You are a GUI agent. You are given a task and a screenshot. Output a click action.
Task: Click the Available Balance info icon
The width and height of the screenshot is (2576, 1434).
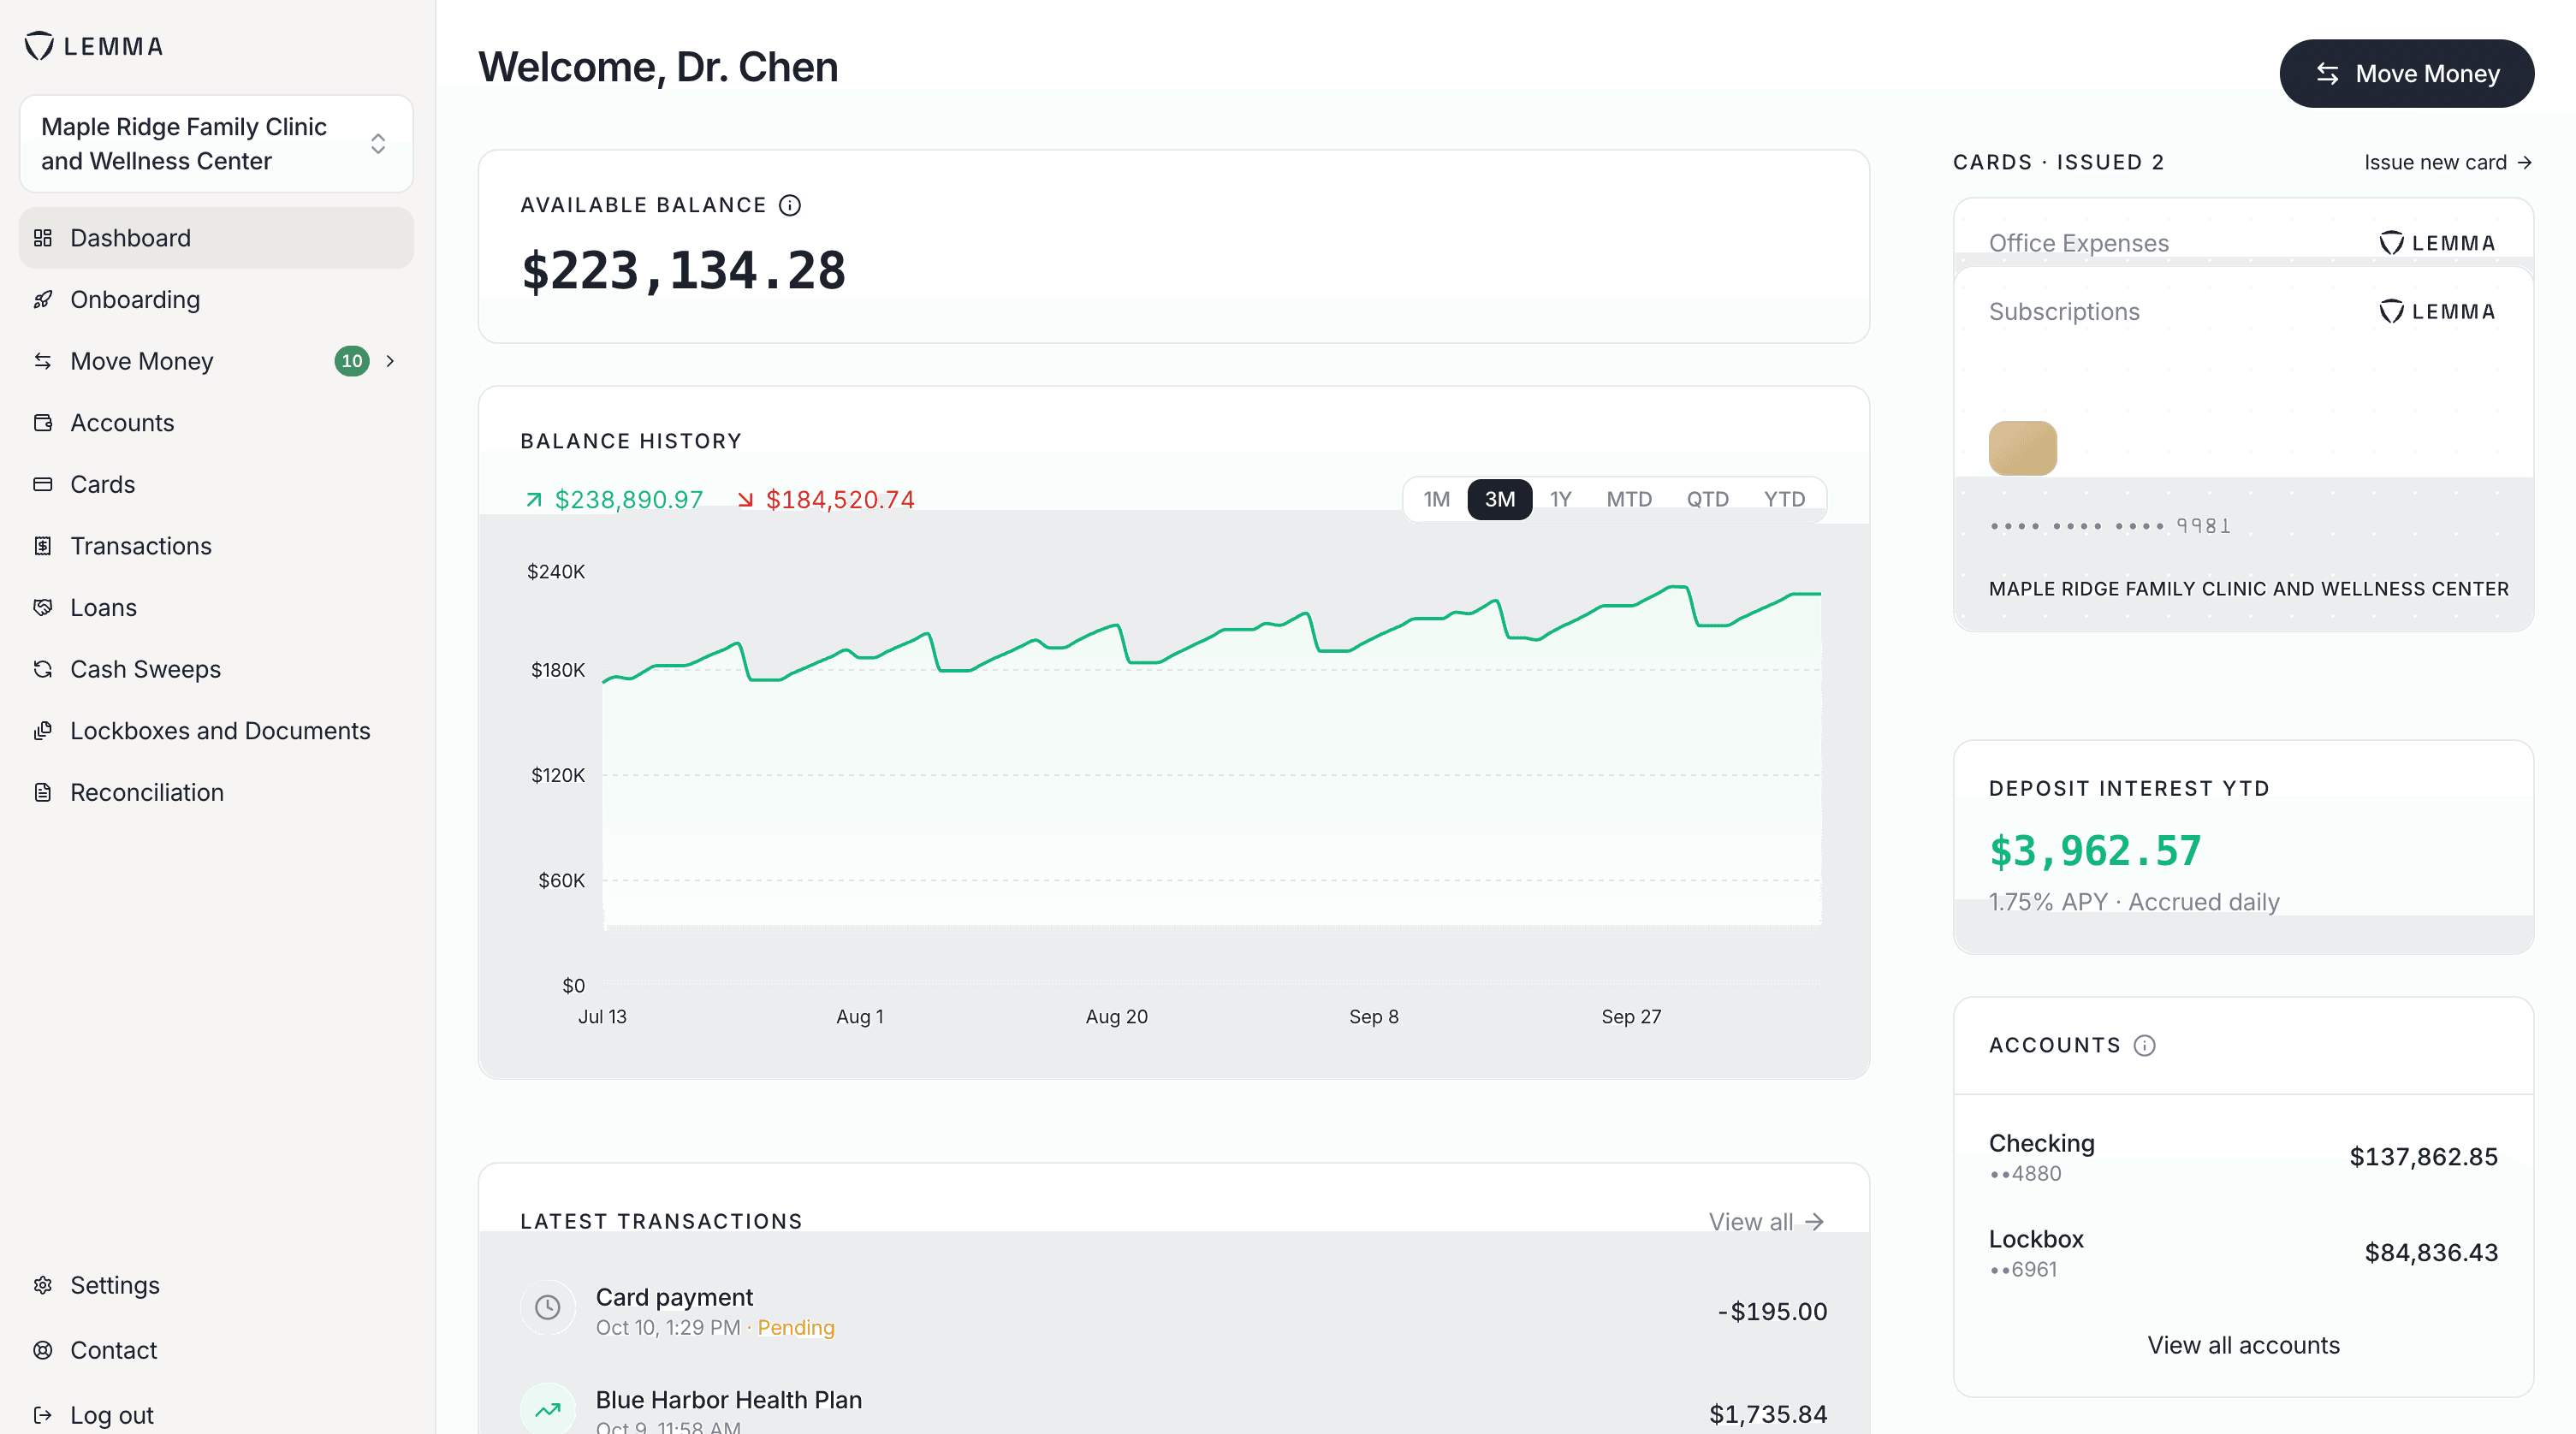click(790, 205)
